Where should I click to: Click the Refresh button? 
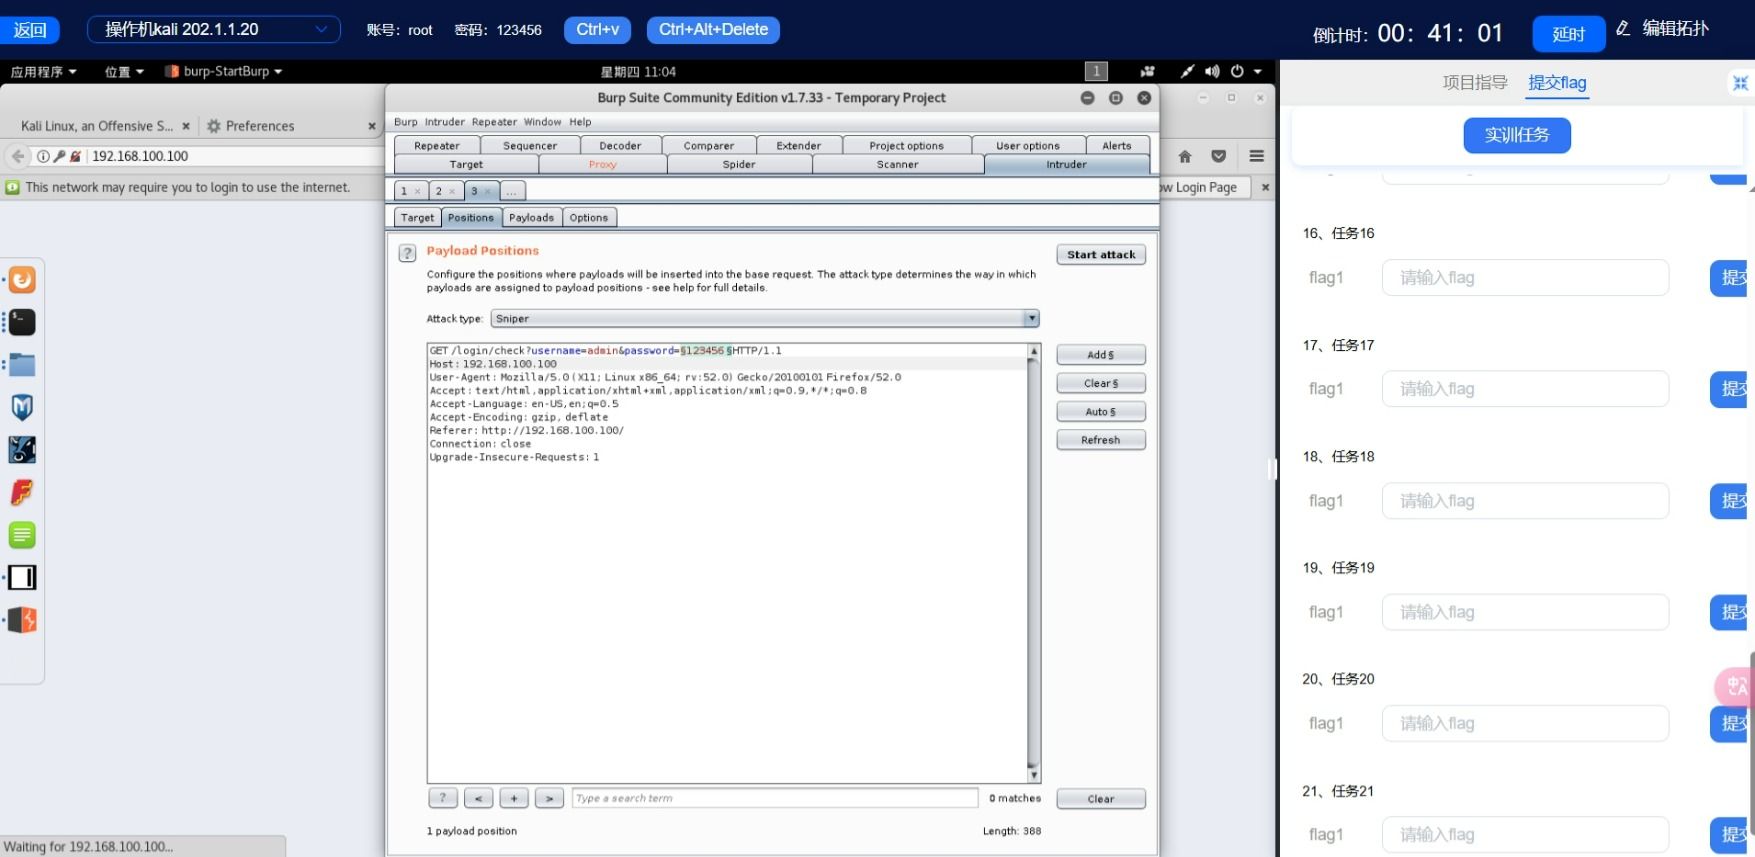(x=1101, y=440)
